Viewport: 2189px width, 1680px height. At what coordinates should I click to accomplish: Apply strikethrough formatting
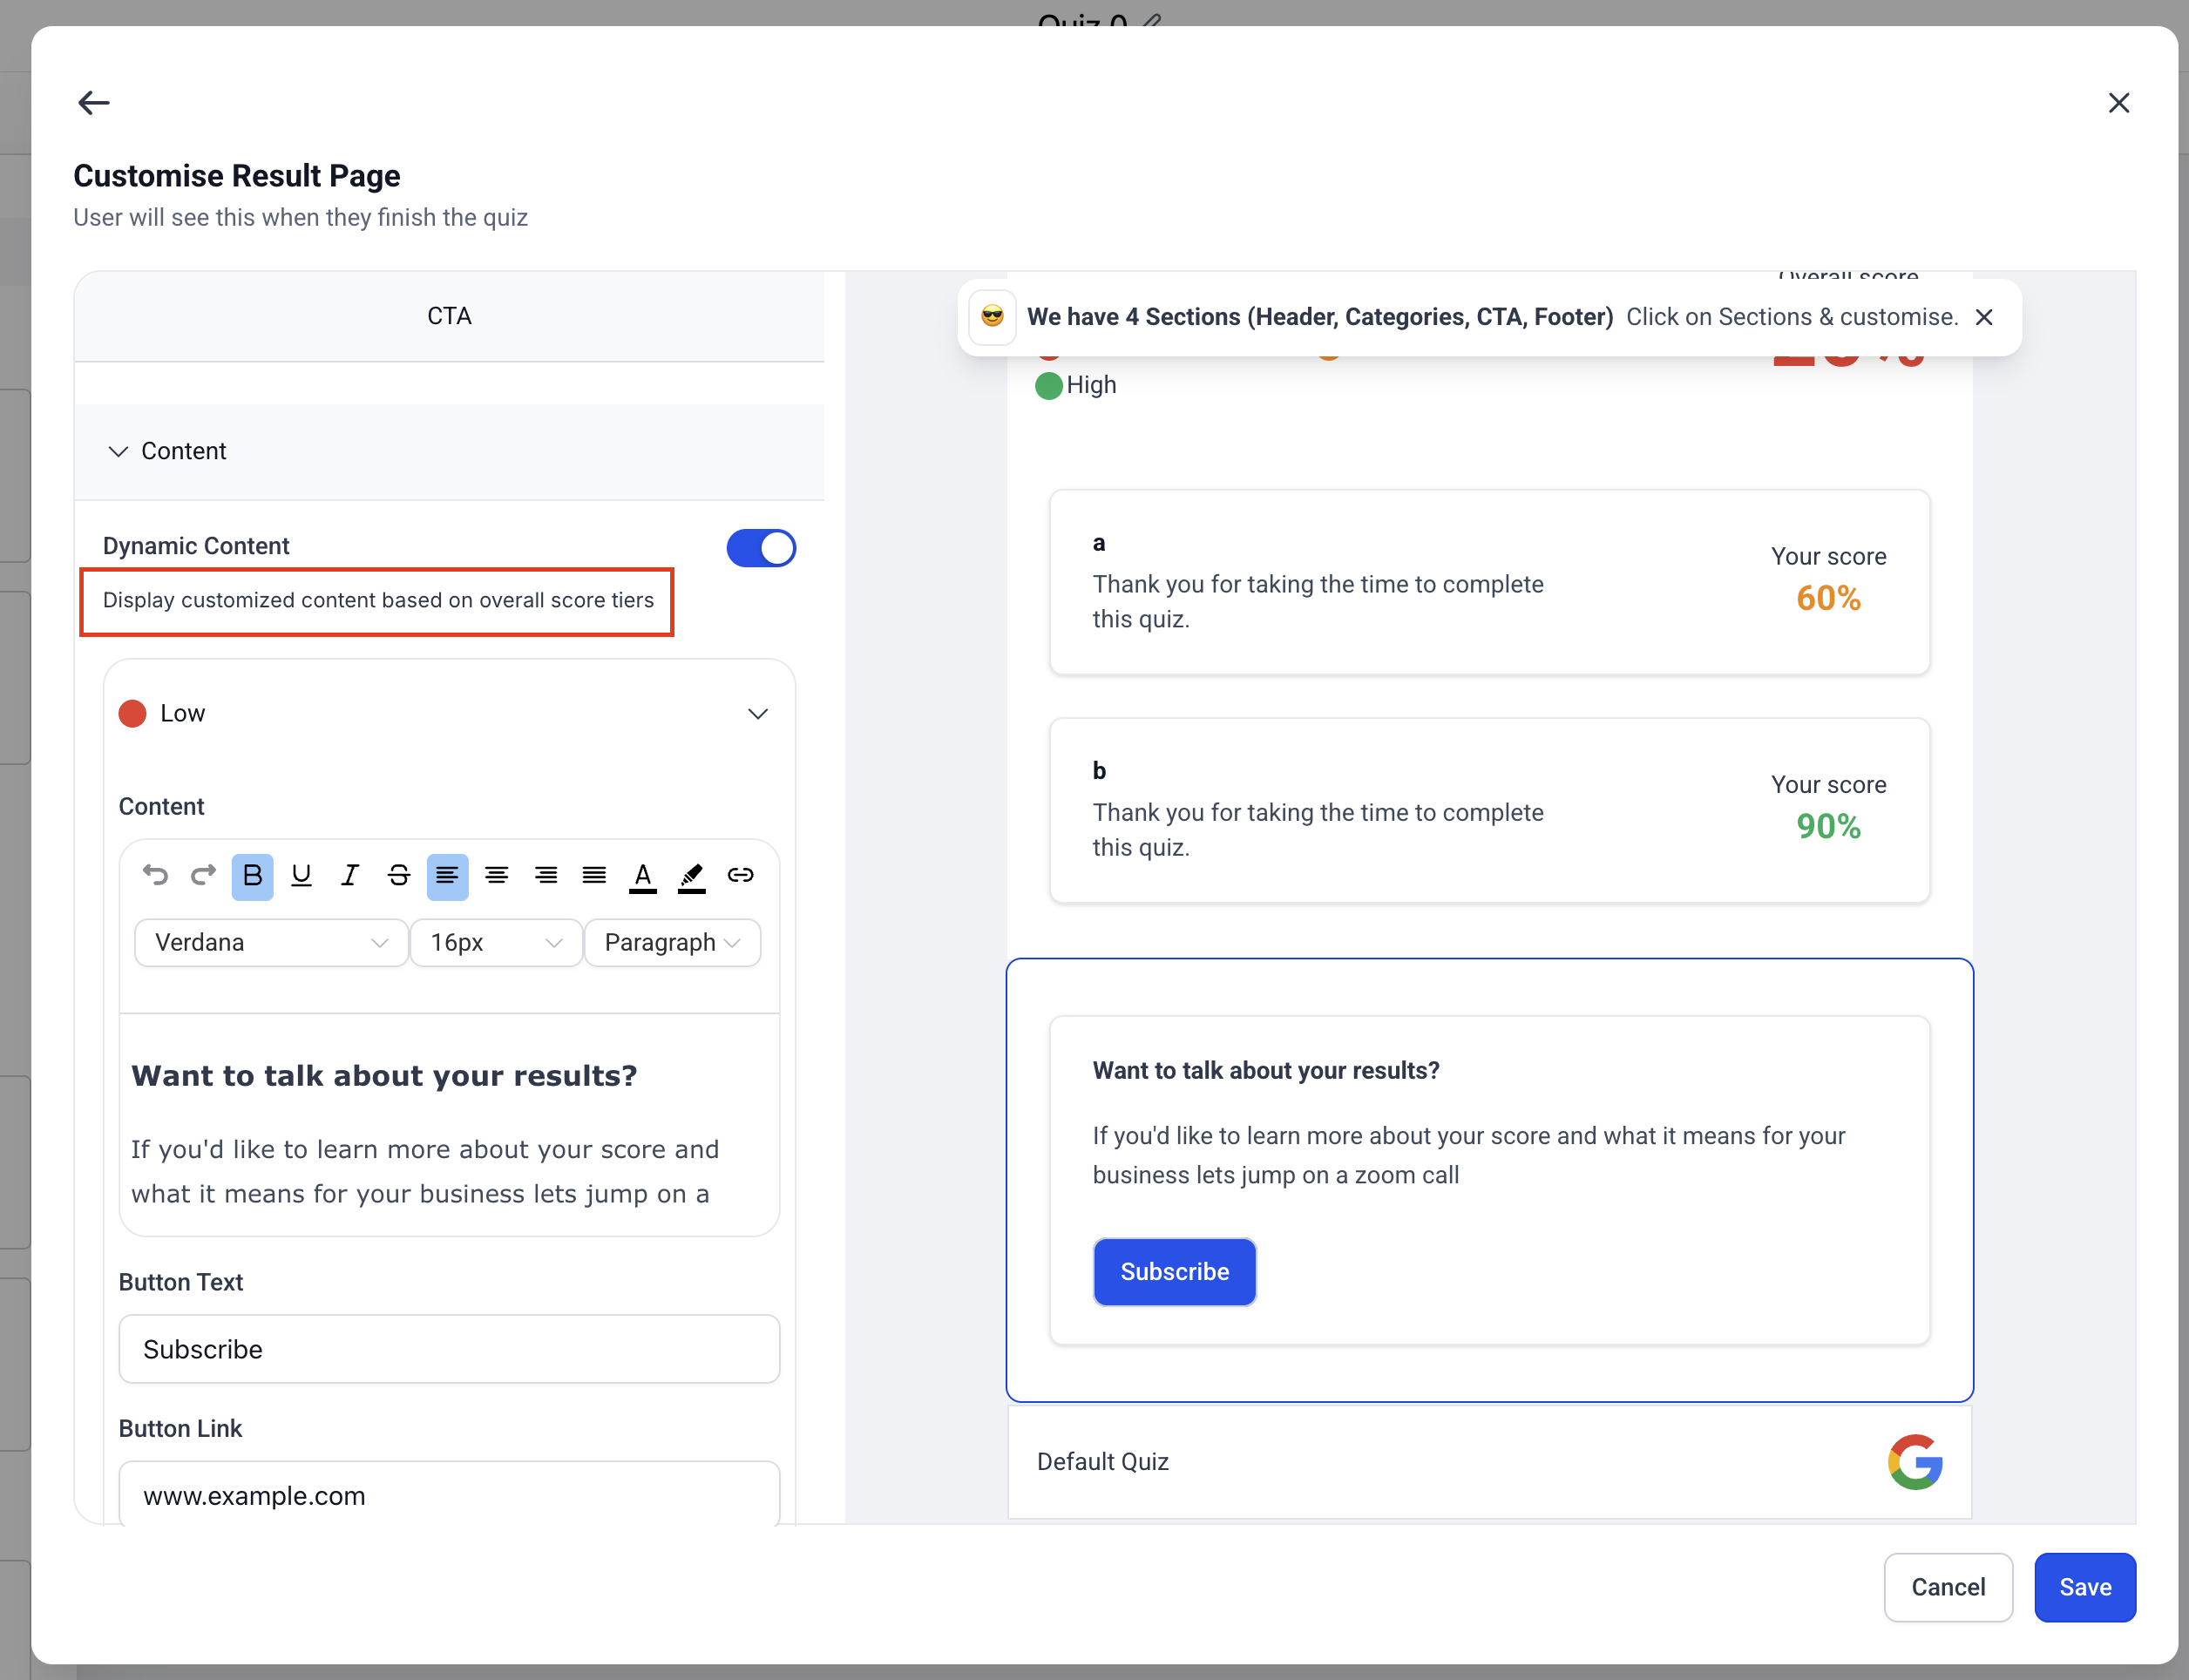click(398, 876)
